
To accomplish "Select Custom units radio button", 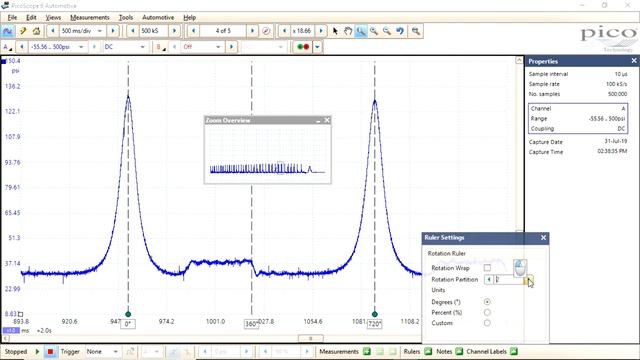I will (487, 323).
